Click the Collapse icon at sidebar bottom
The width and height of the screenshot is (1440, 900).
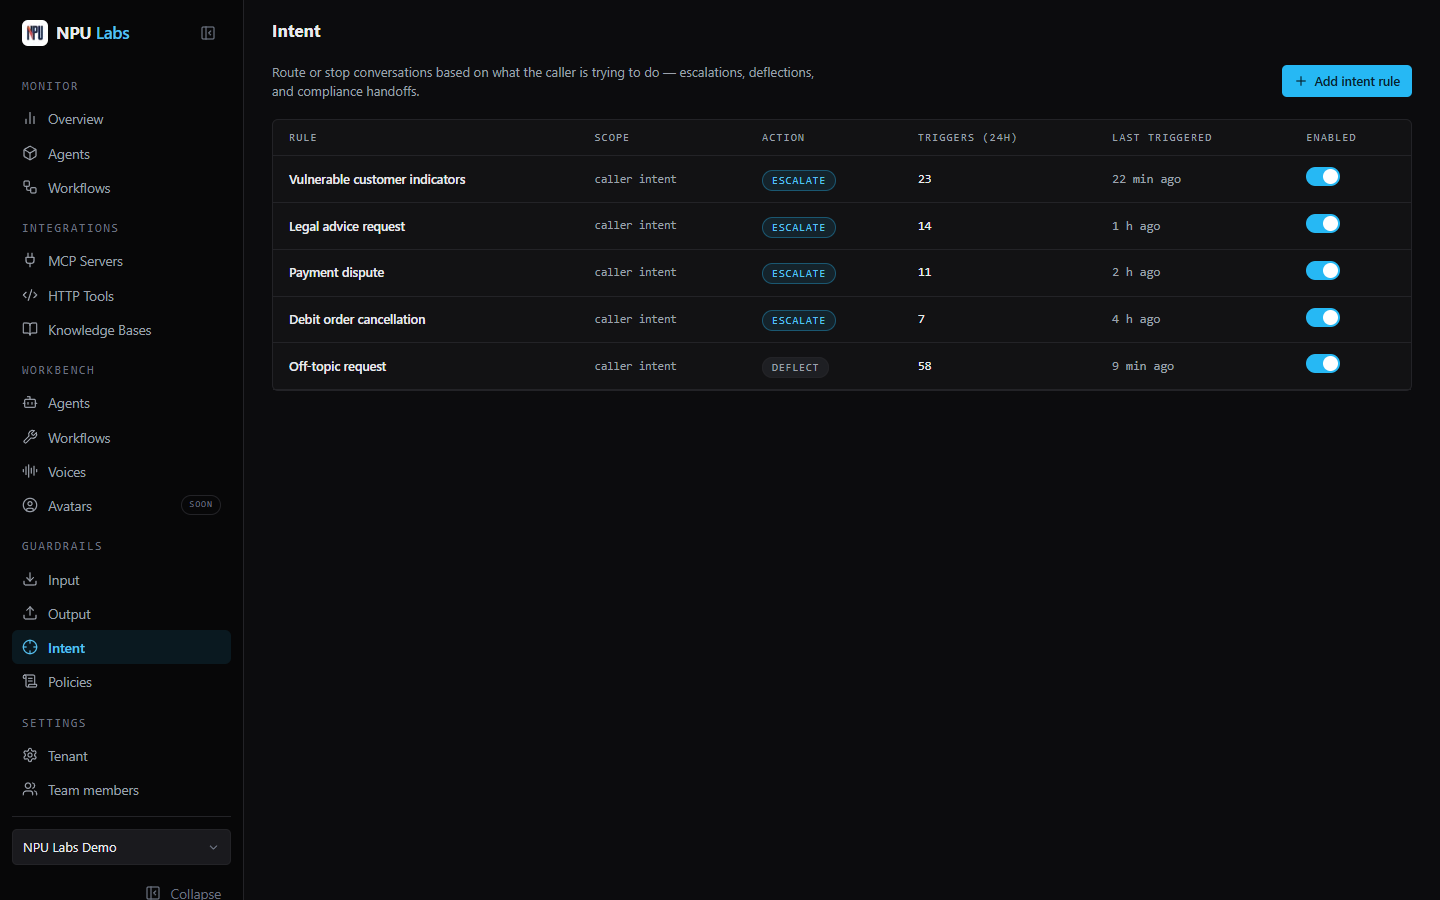153,893
